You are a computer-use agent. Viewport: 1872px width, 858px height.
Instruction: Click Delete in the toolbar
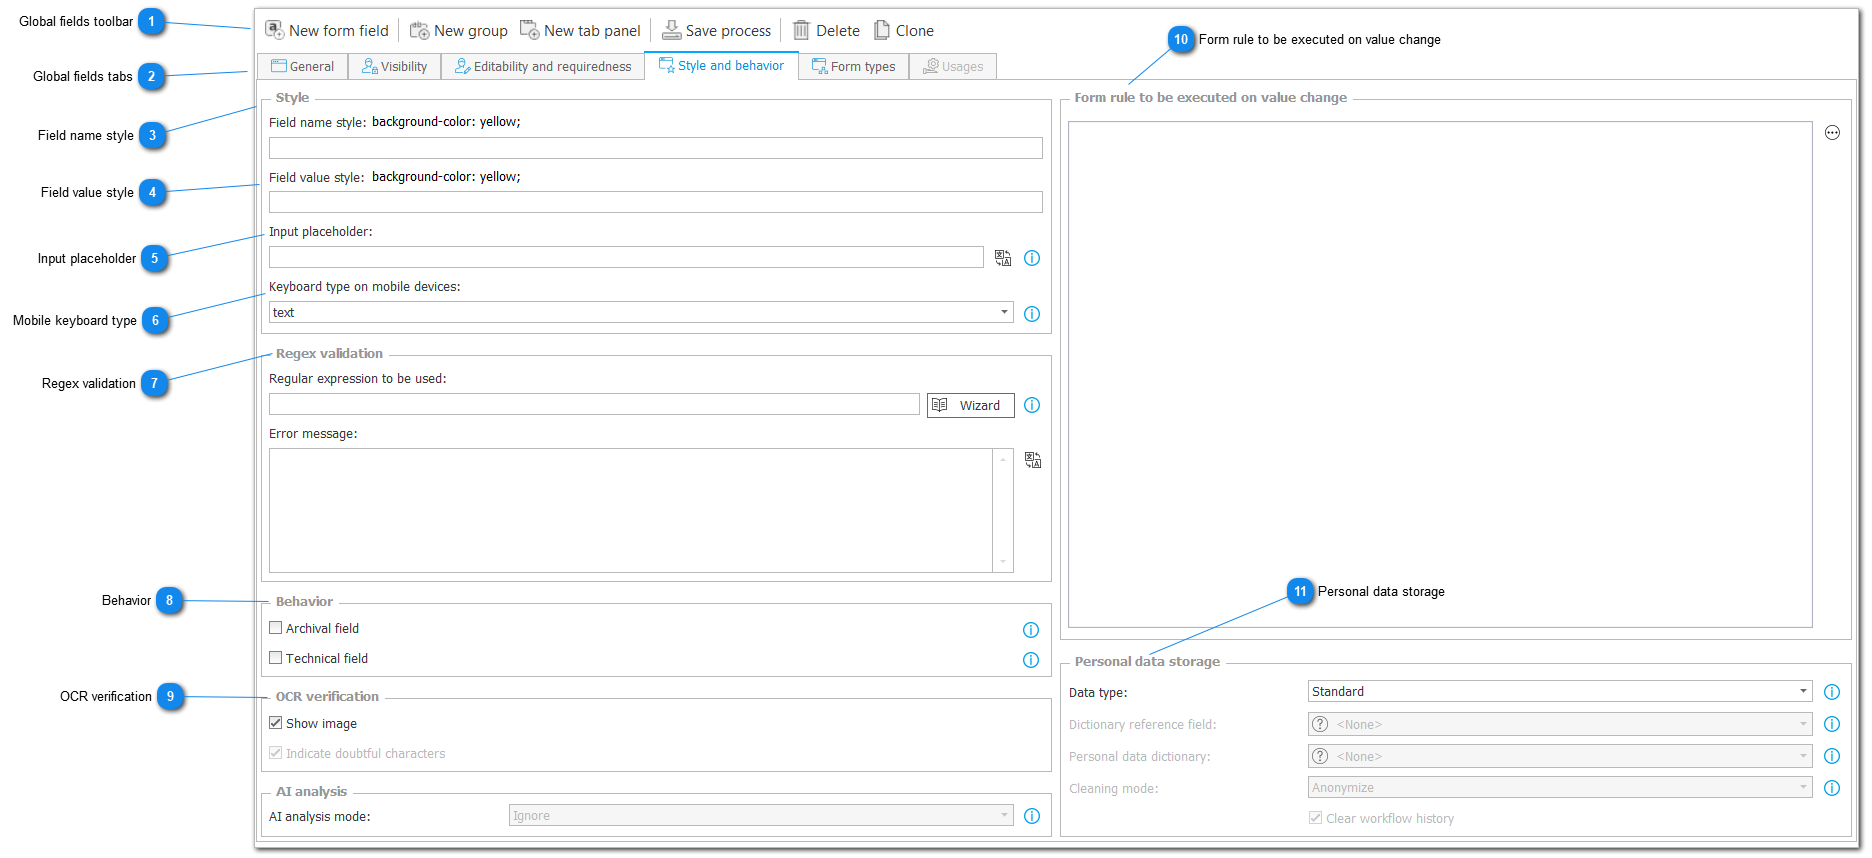(x=826, y=30)
